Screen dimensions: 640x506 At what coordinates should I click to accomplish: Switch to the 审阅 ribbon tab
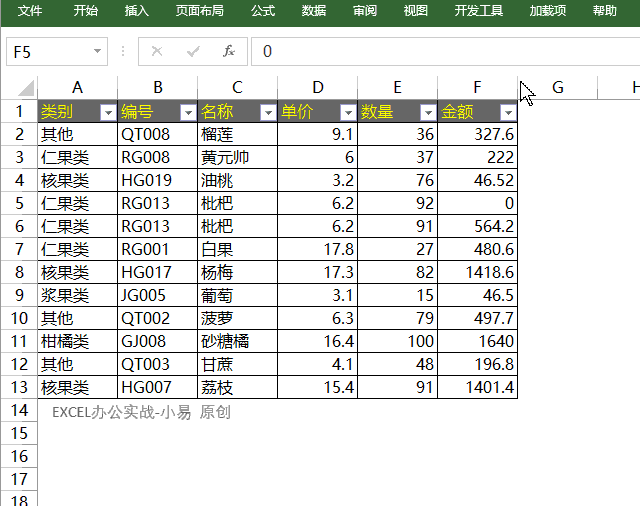click(365, 11)
